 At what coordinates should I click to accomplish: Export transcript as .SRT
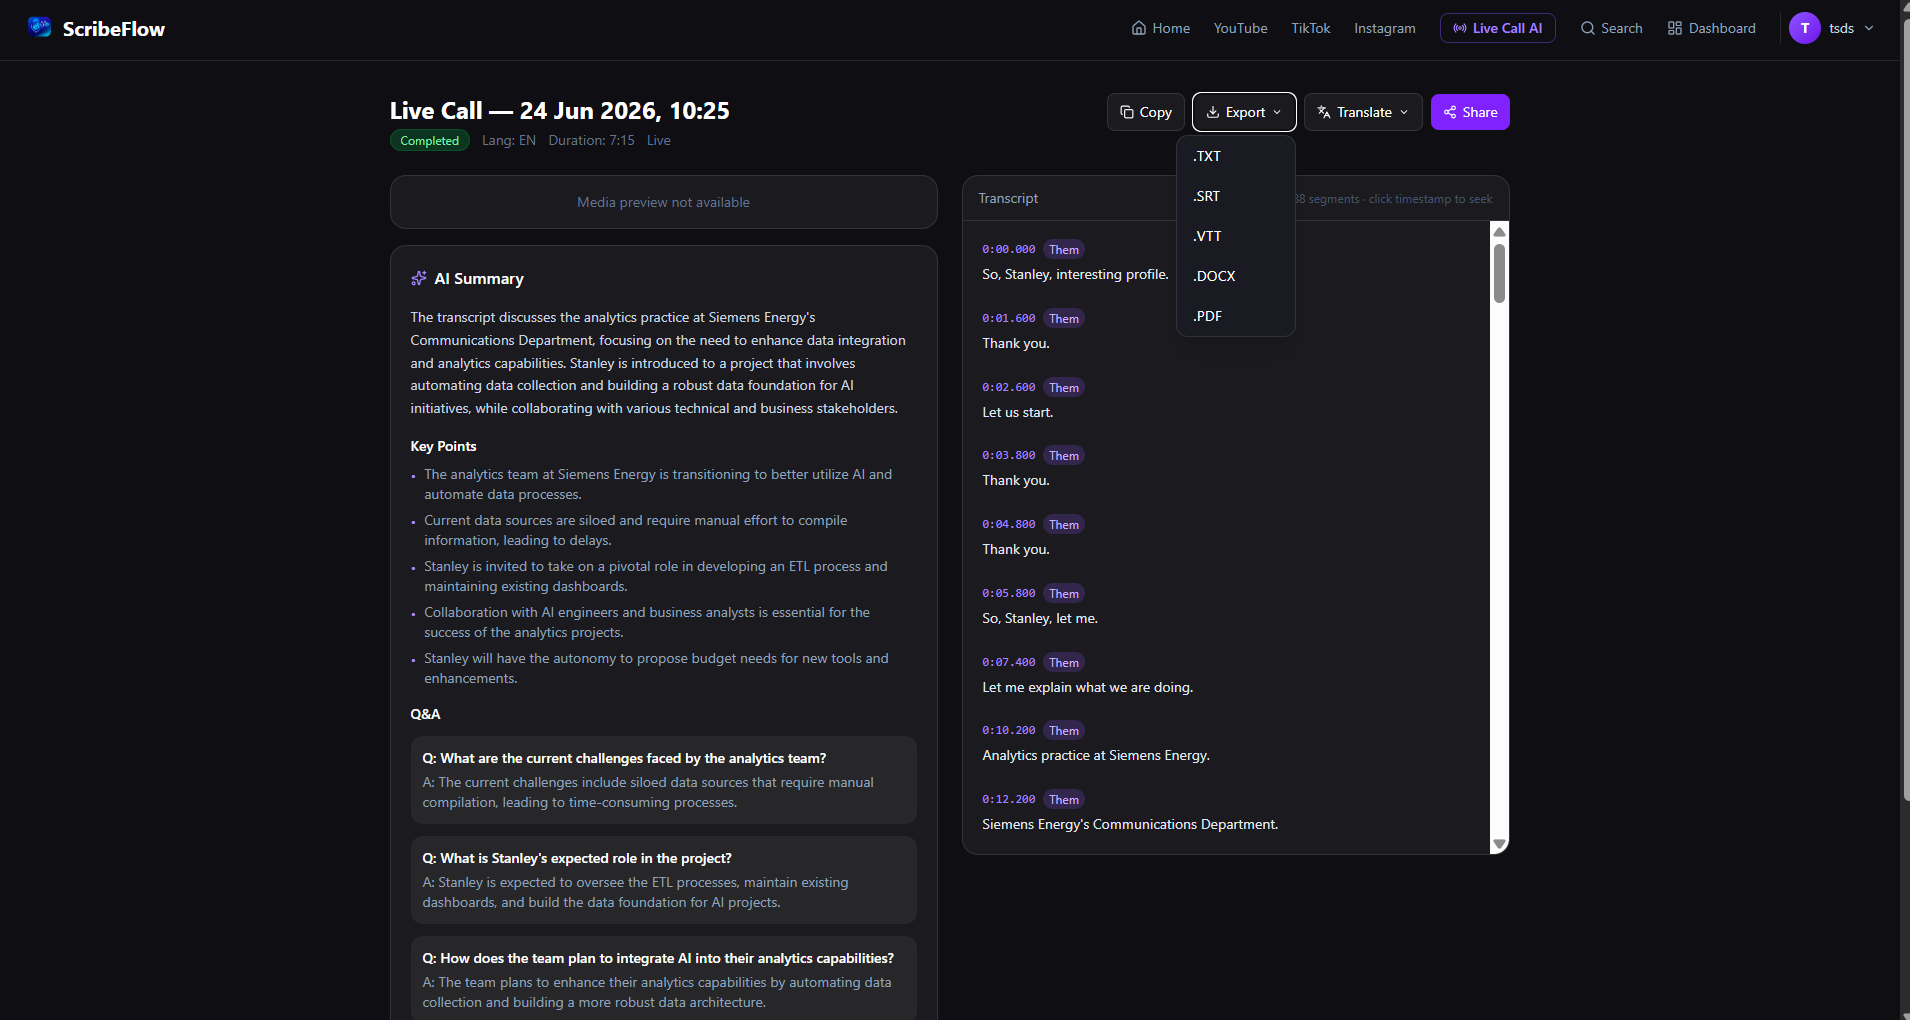(x=1236, y=196)
